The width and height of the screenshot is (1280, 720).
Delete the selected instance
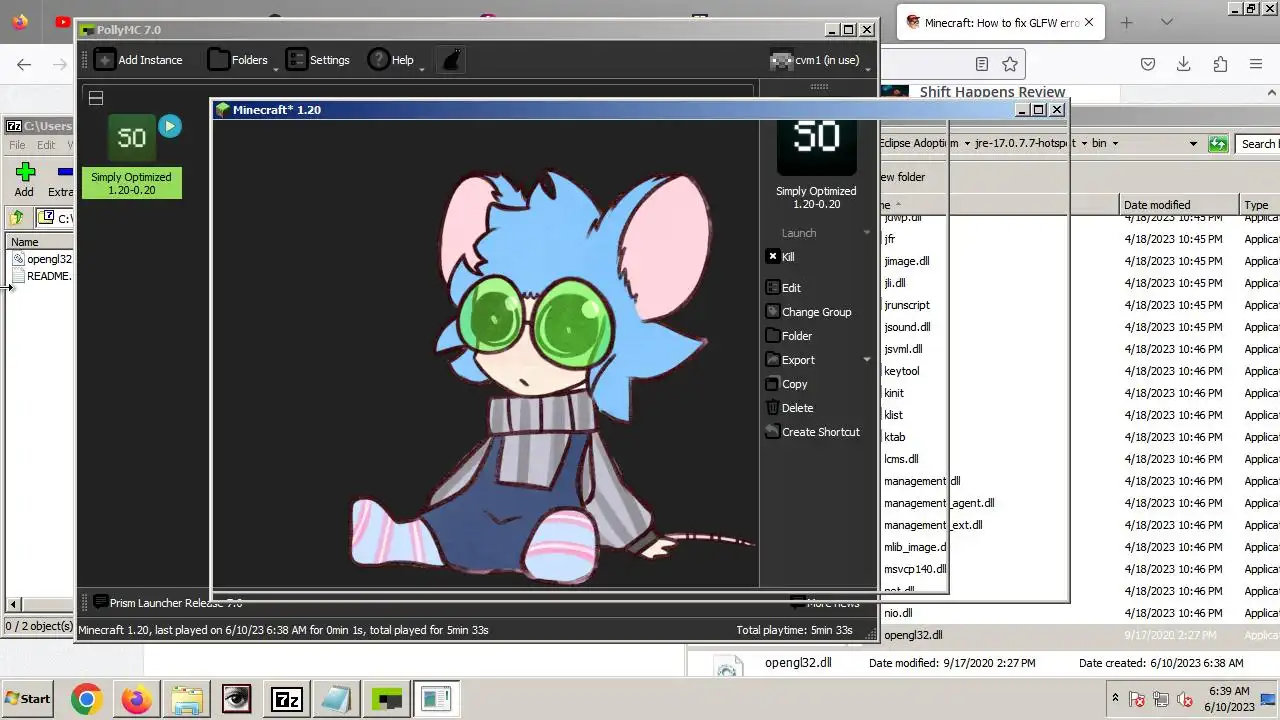790,408
